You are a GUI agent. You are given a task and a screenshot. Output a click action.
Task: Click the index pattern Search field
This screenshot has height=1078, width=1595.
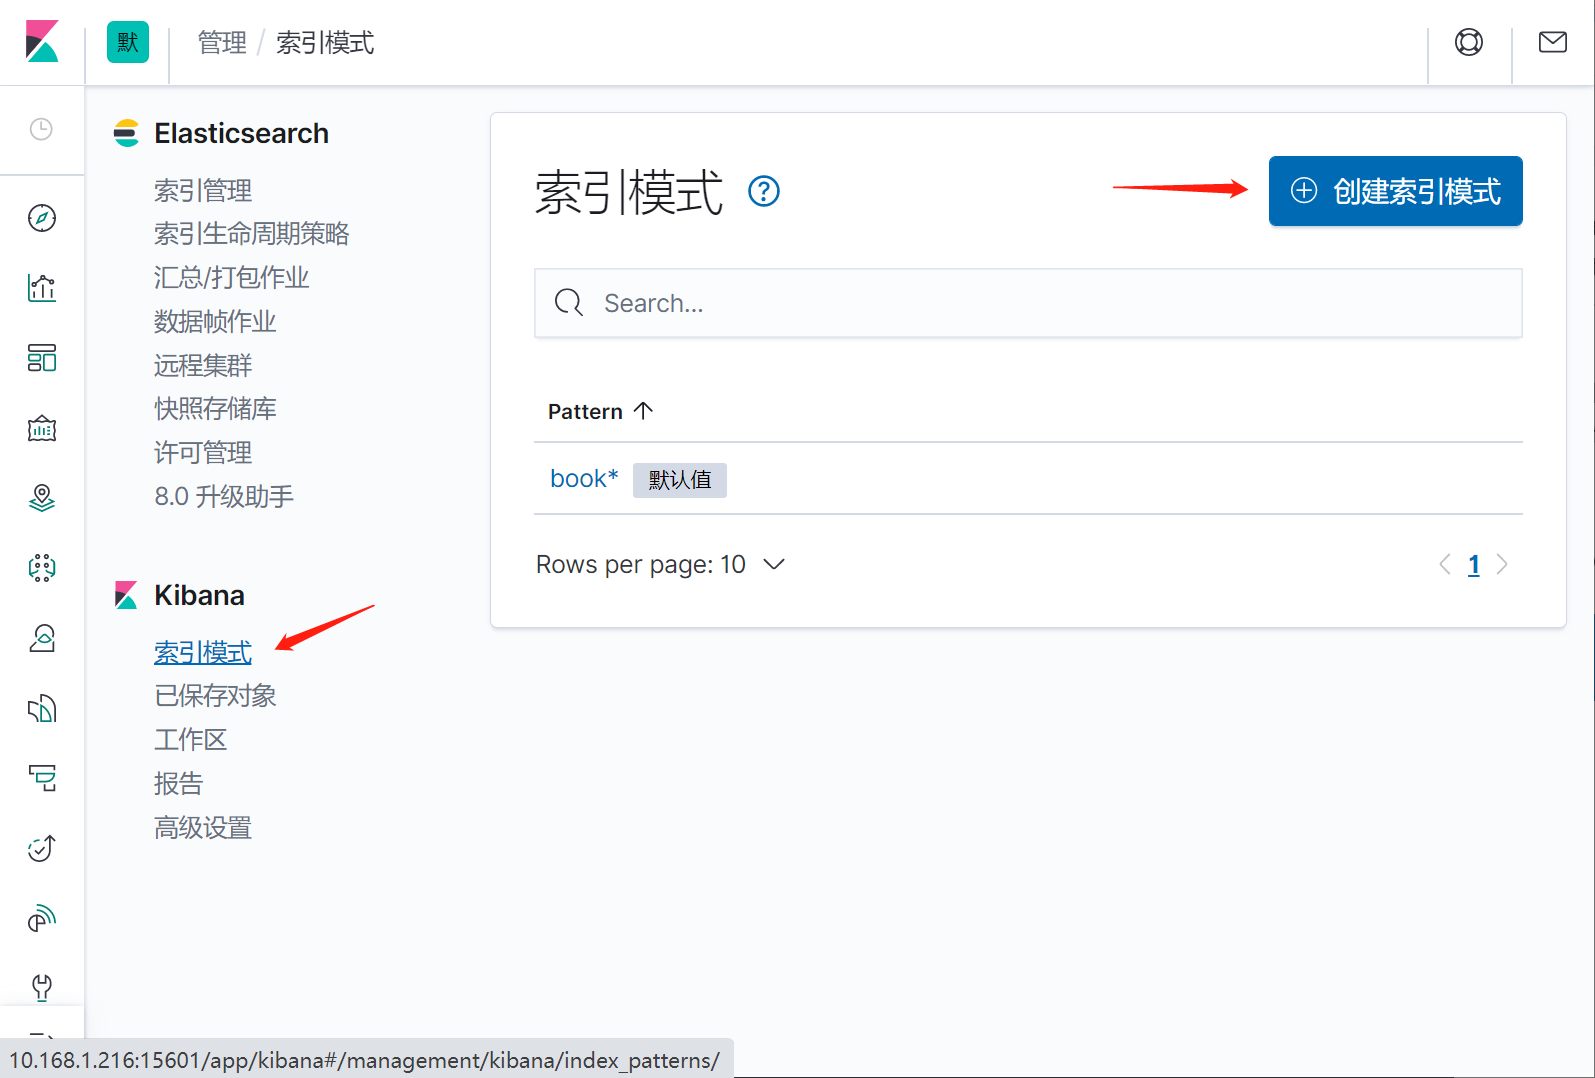tap(1028, 303)
